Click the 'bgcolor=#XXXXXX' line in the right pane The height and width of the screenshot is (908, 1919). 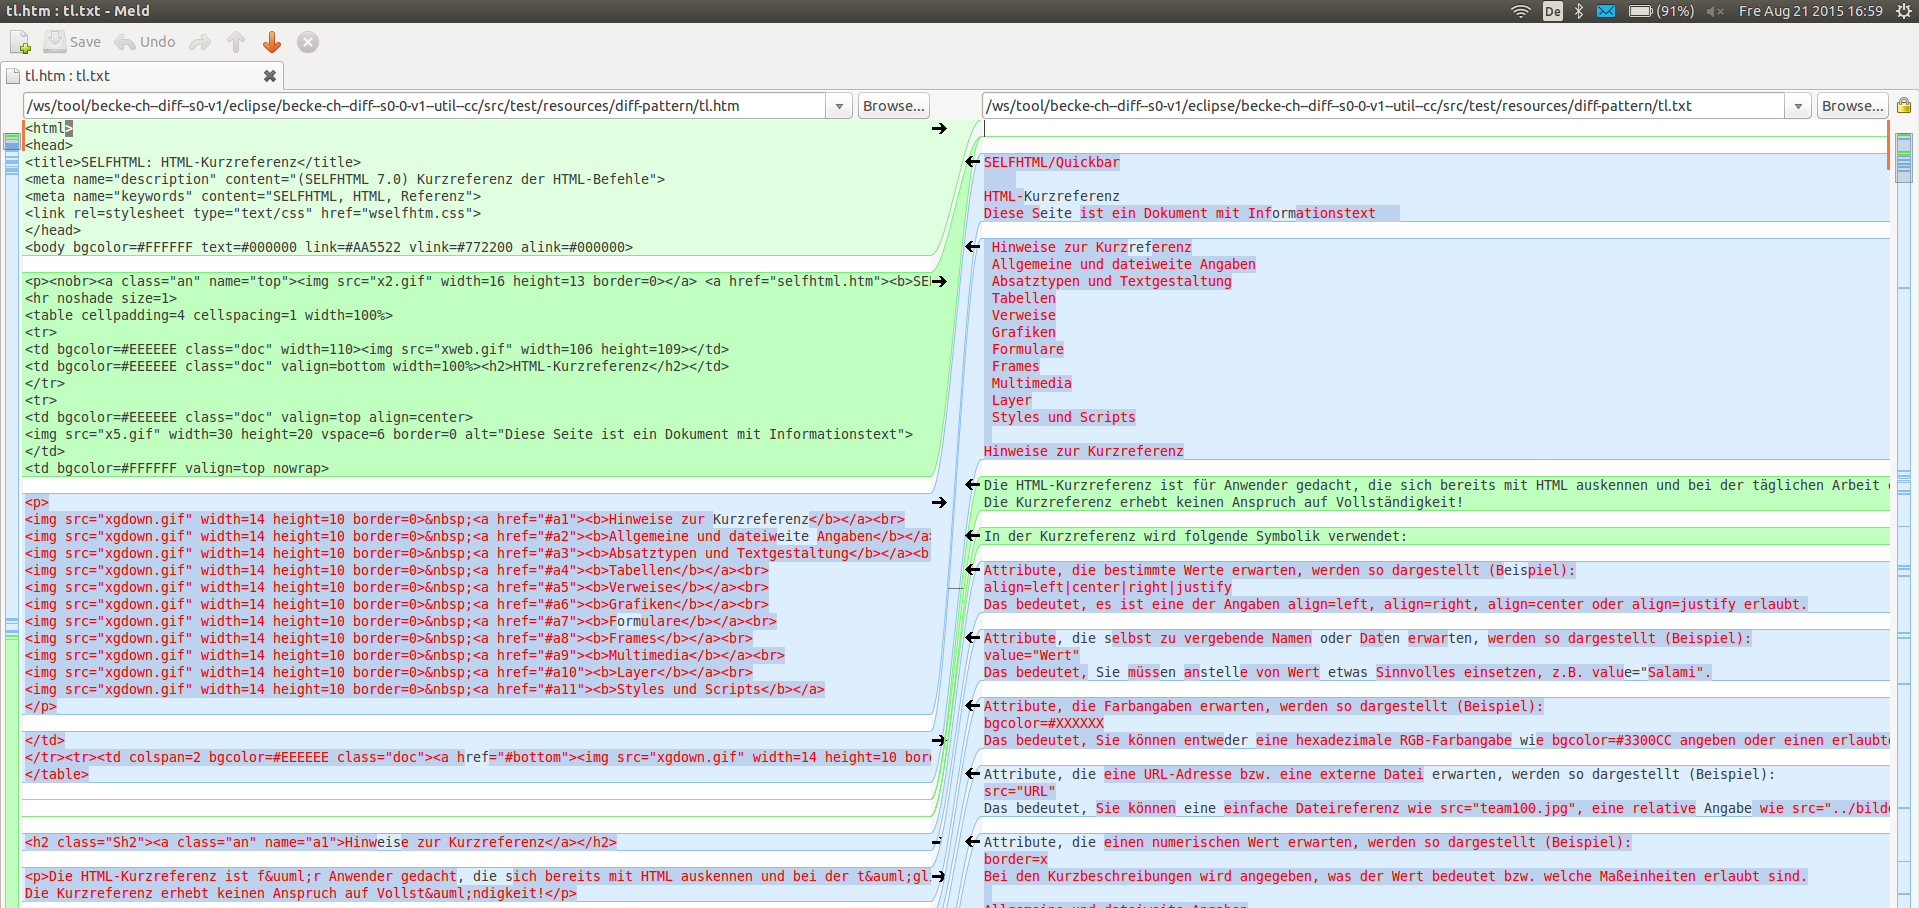pyautogui.click(x=1044, y=723)
